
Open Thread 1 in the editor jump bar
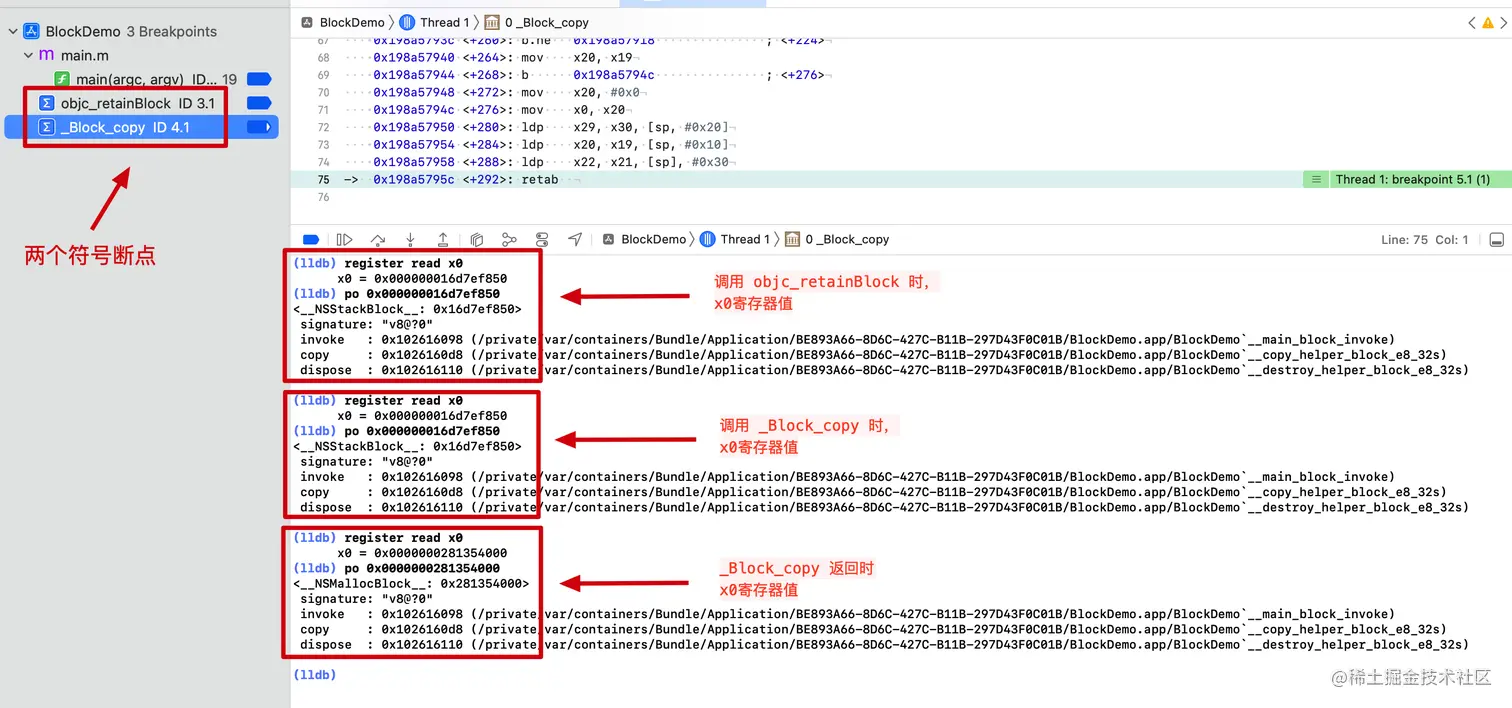[x=445, y=22]
